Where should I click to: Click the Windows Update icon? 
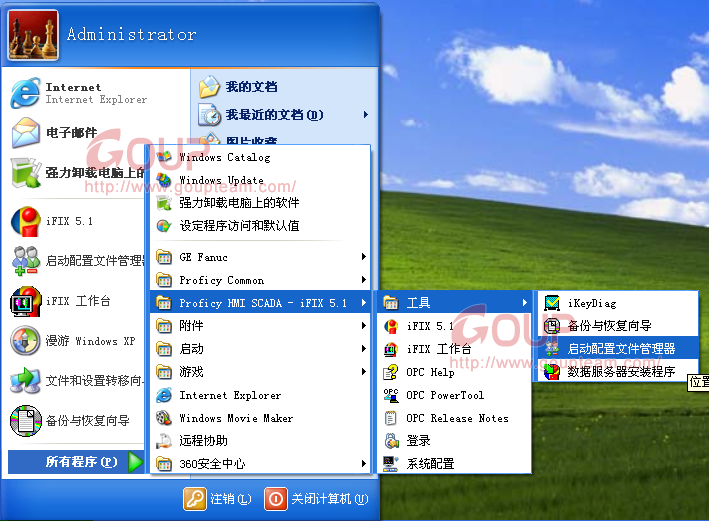click(x=164, y=180)
